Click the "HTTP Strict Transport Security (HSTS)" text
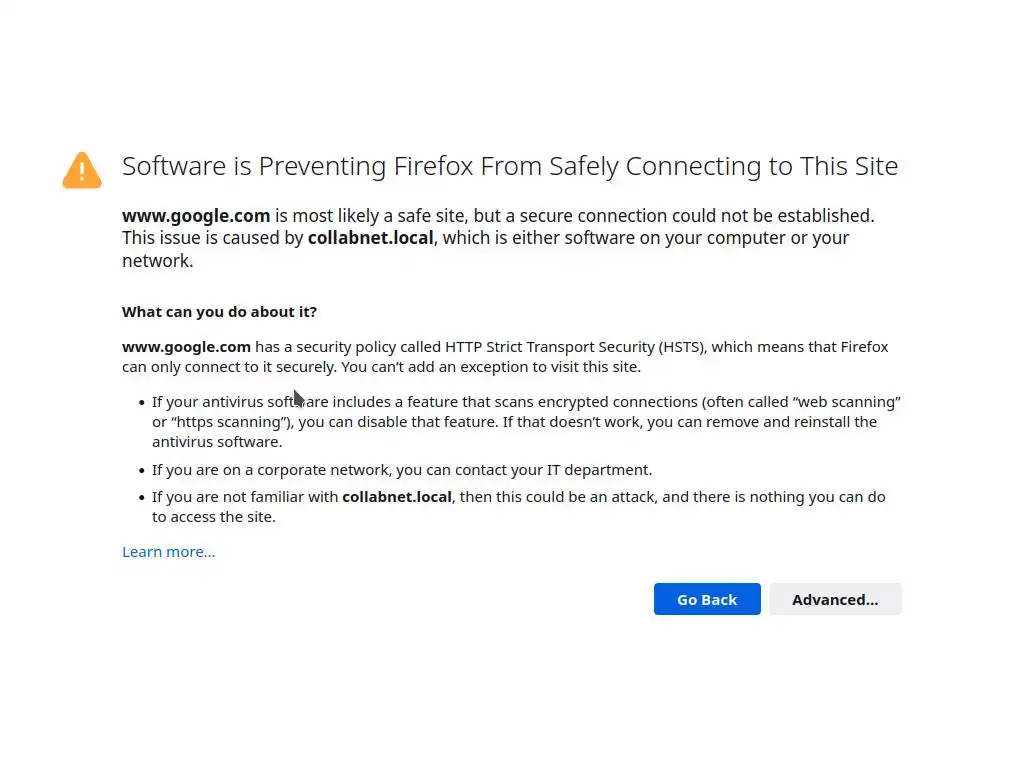This screenshot has height=768, width=1024. (x=575, y=347)
